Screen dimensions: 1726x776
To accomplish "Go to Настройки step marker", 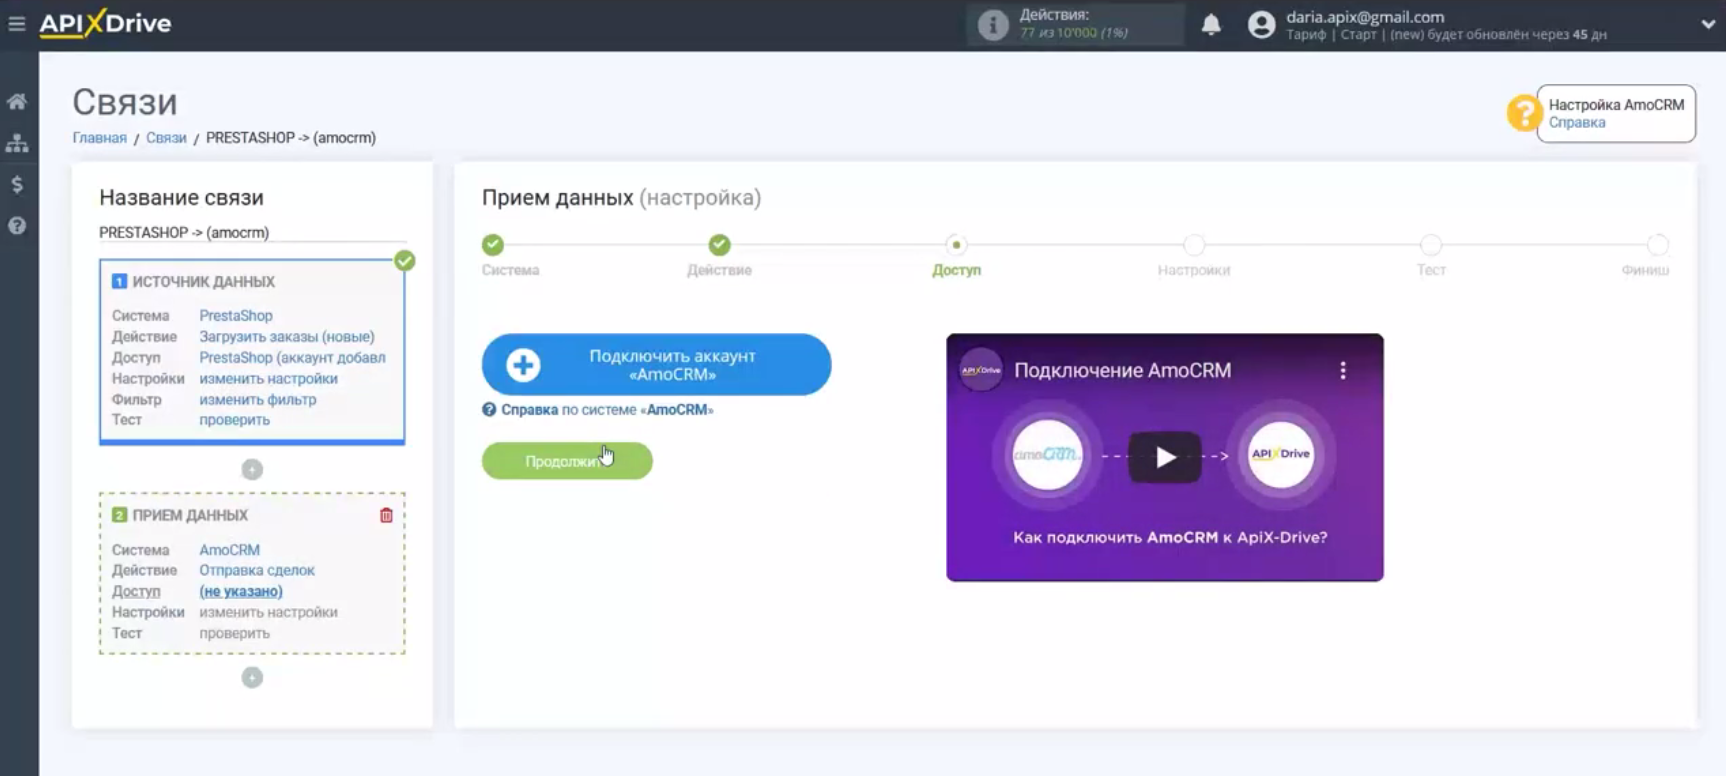I will 1194,244.
